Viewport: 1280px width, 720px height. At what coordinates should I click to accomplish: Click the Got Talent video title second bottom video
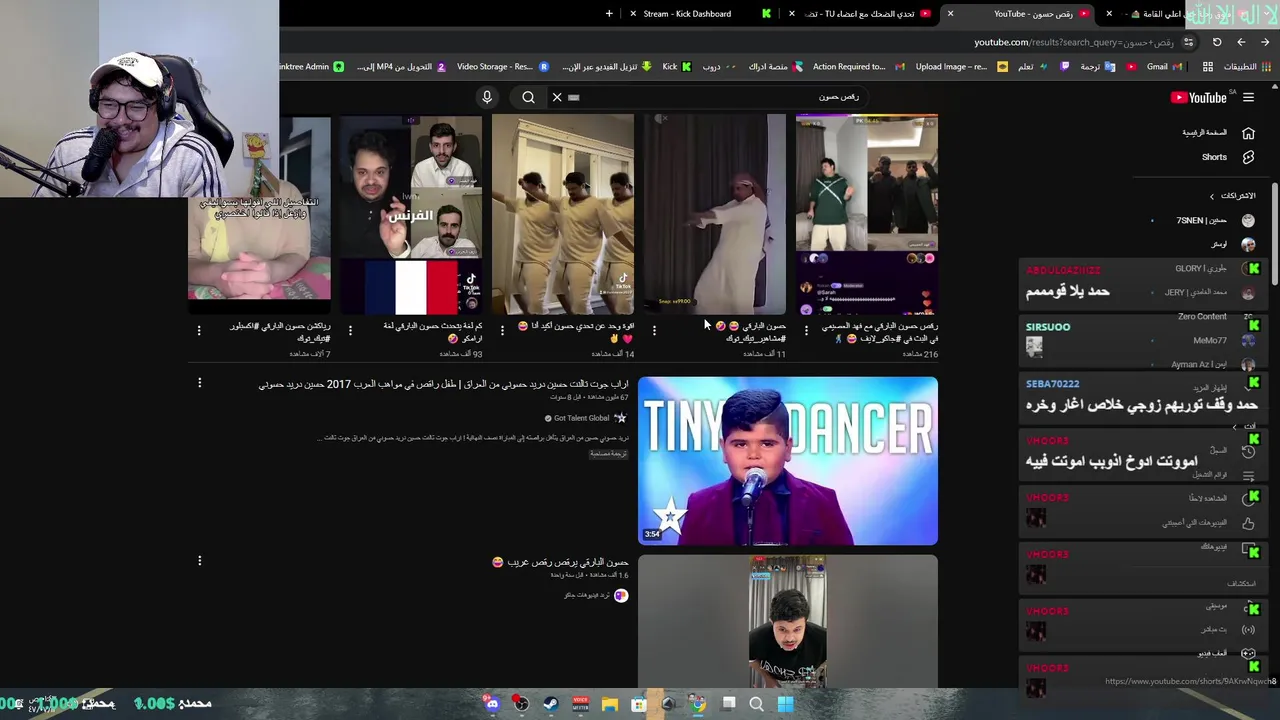(560, 562)
